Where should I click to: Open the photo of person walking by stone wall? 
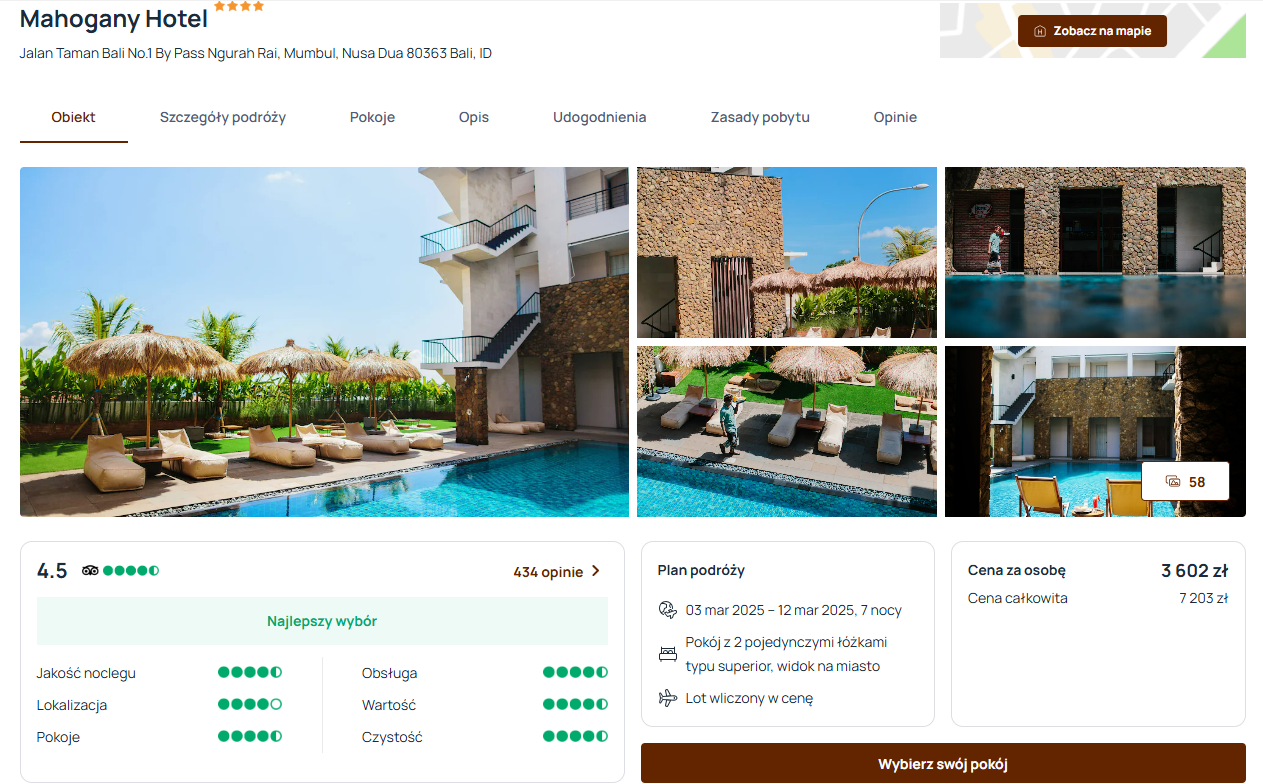click(x=1095, y=252)
